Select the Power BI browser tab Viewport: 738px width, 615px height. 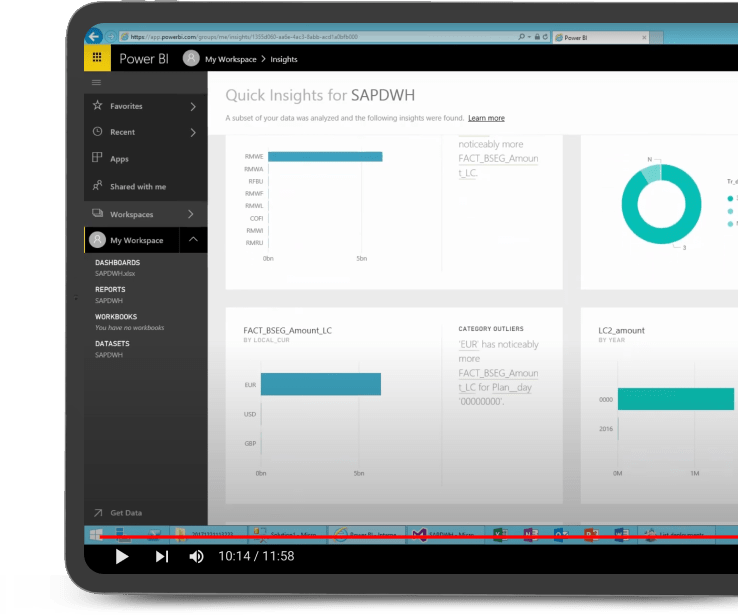[x=601, y=38]
